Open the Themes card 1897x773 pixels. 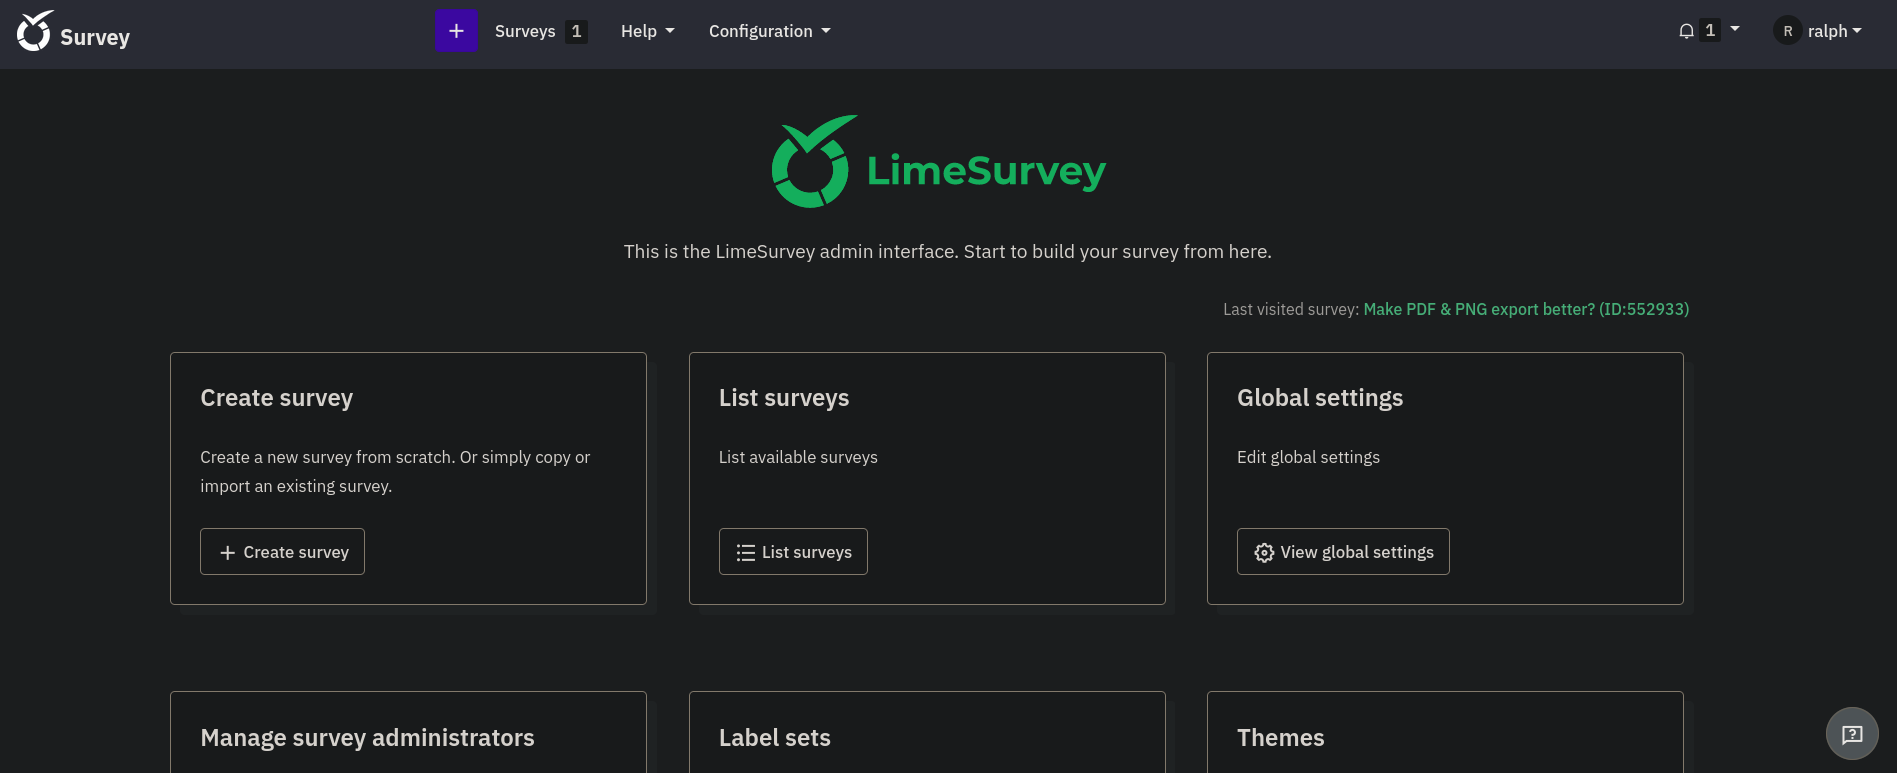(1445, 732)
